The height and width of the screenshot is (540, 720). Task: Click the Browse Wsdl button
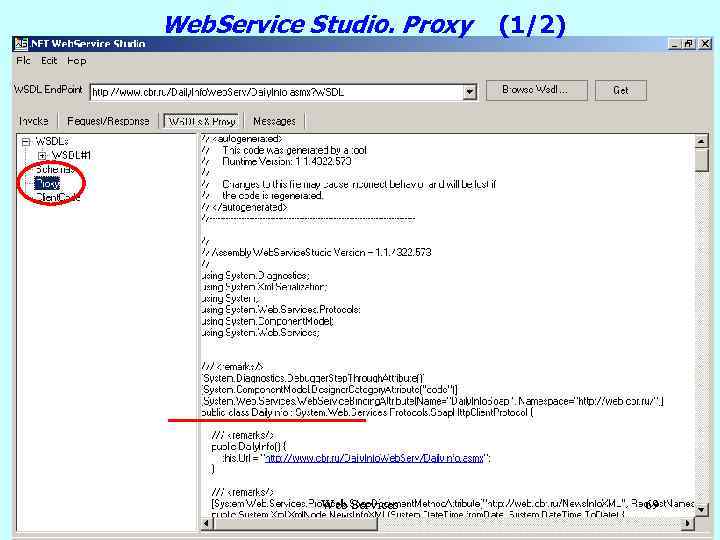[536, 90]
